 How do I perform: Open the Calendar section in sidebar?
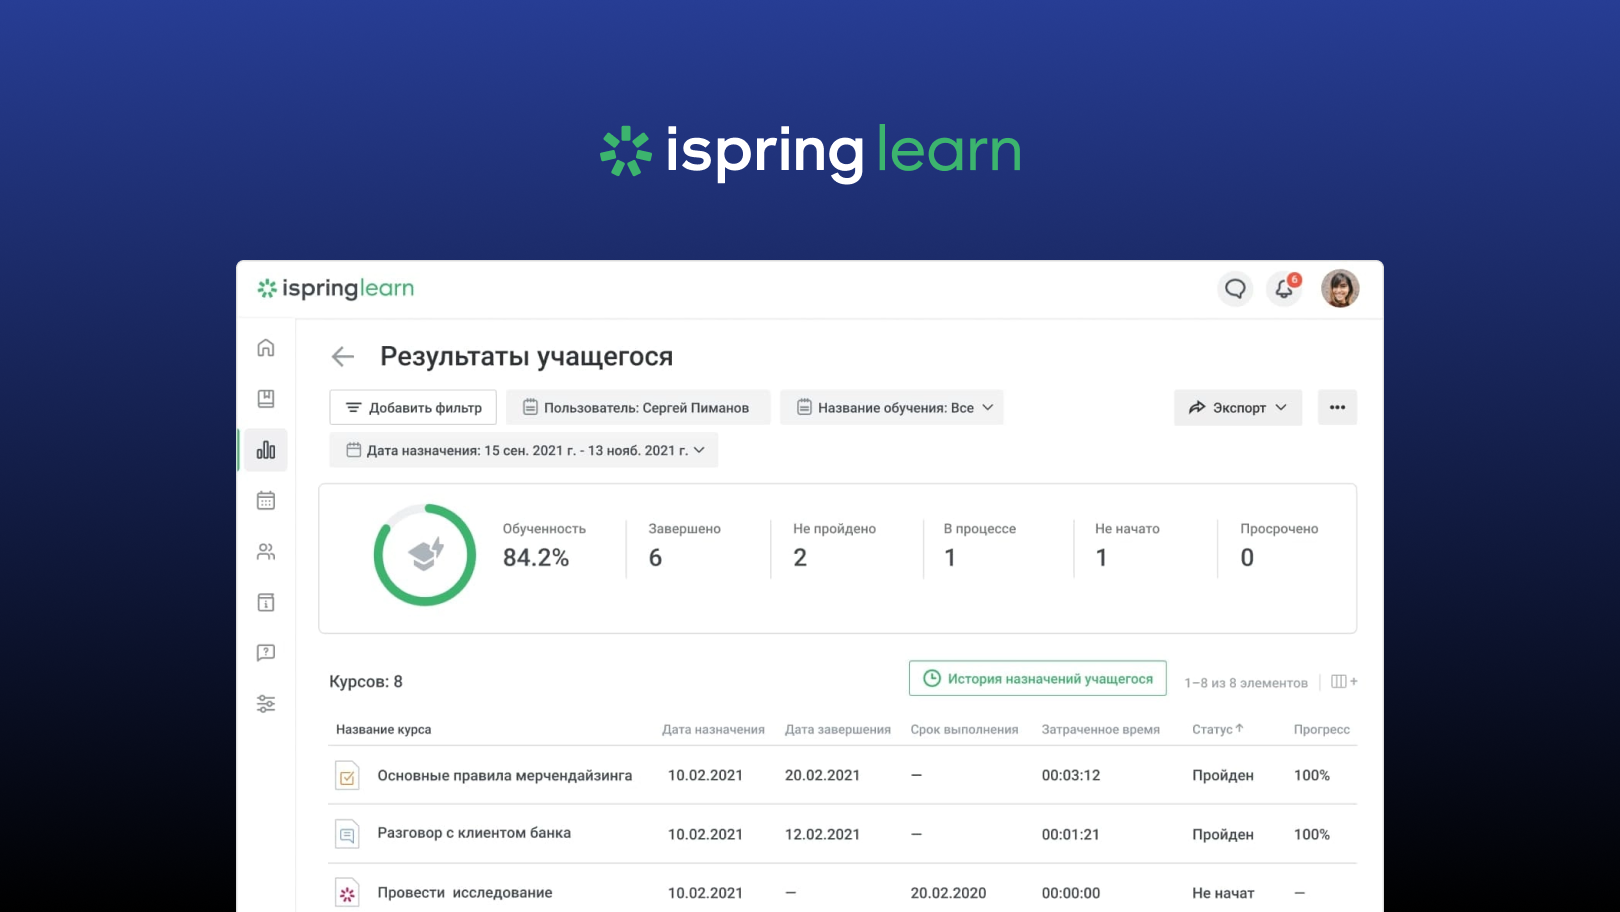(265, 501)
